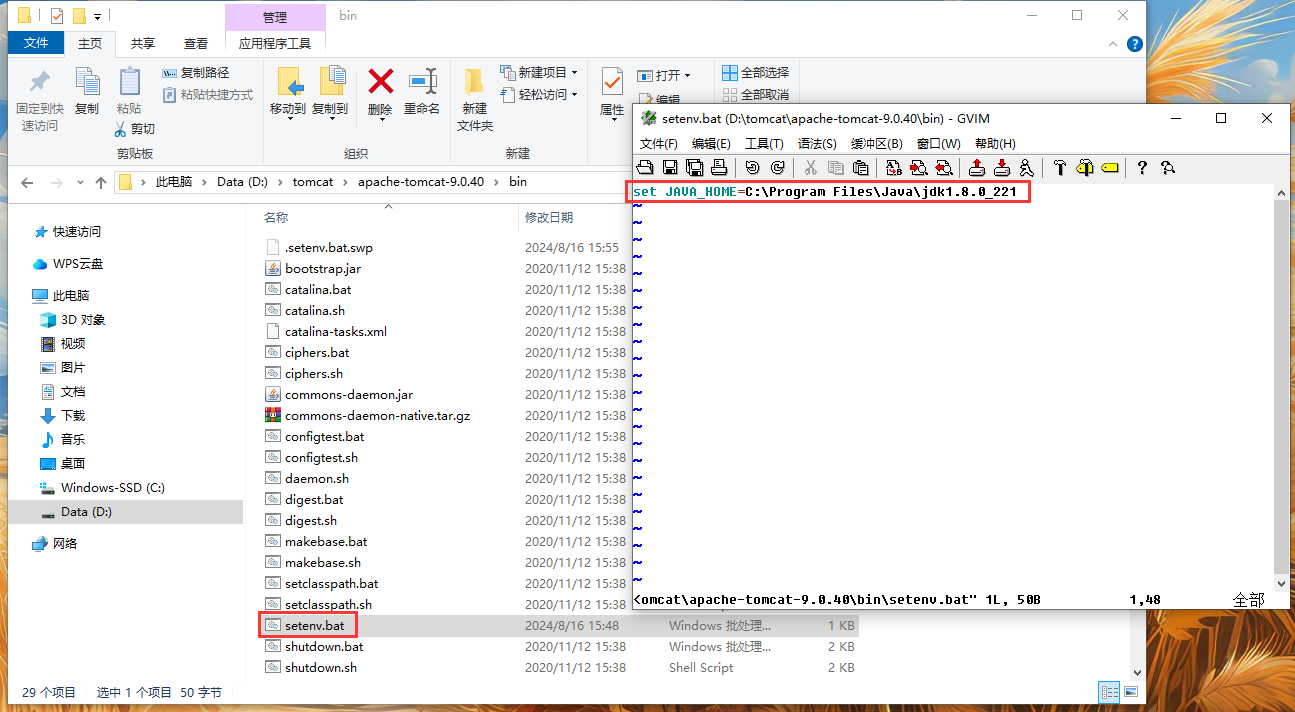Image resolution: width=1295 pixels, height=712 pixels.
Task: Click the Run make hammer icon in GVIM
Action: pyautogui.click(x=1059, y=168)
